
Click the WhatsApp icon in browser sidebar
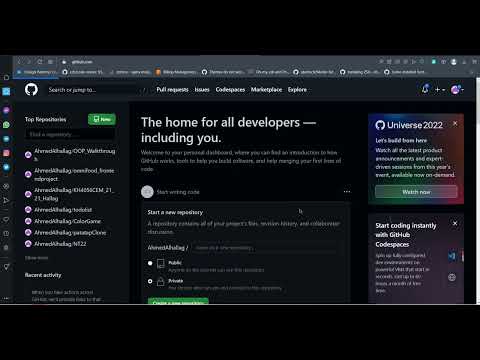click(x=6, y=125)
